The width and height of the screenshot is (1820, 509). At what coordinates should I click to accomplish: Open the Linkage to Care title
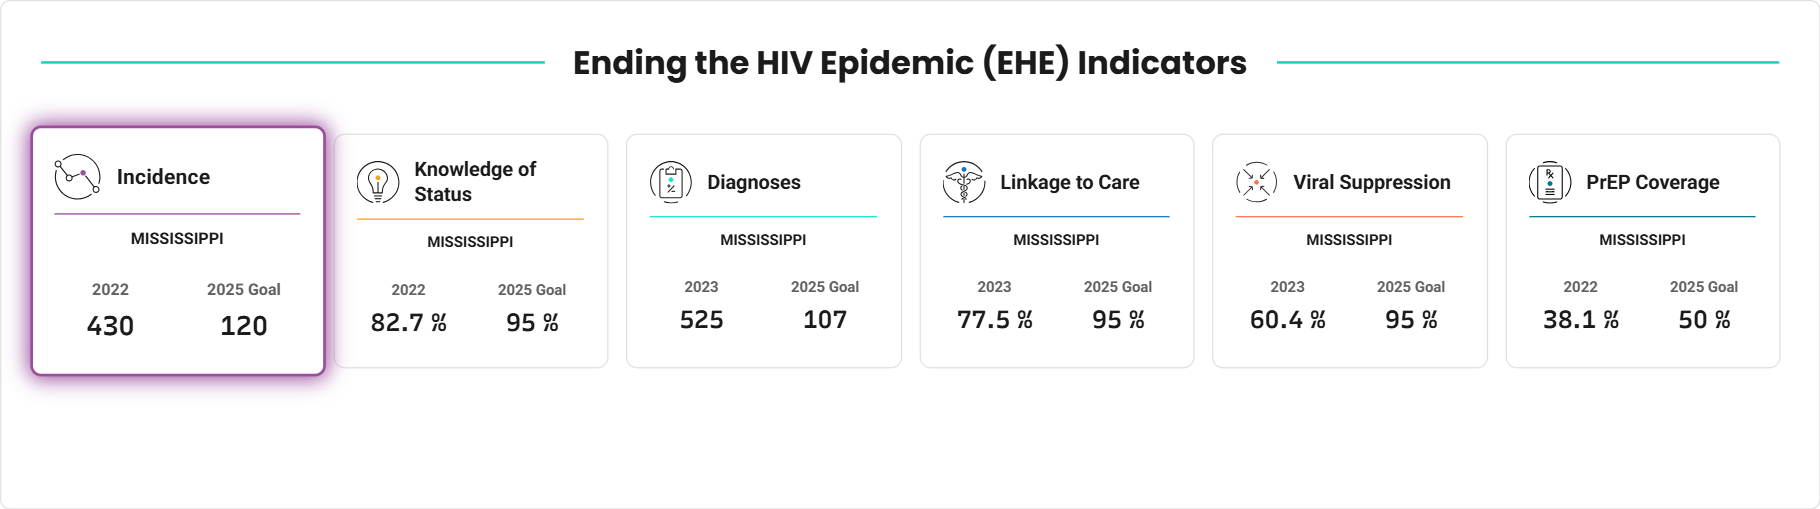1070,182
